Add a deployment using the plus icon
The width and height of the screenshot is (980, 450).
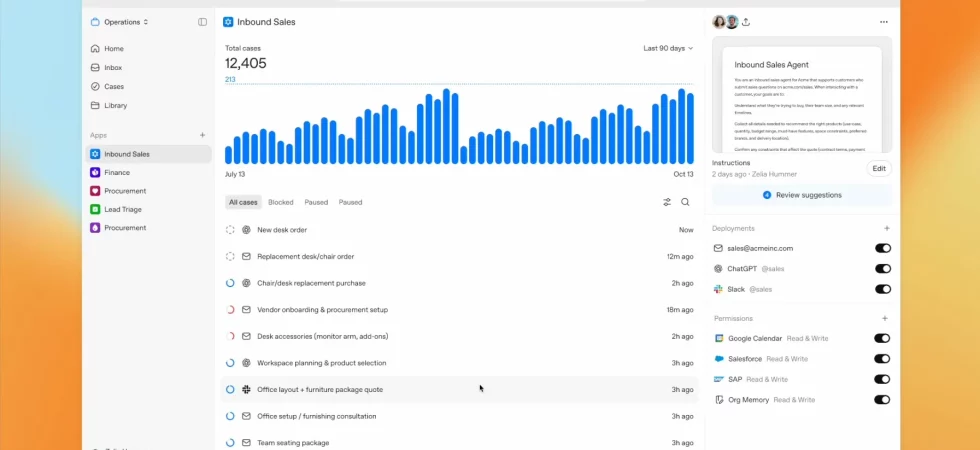[886, 228]
